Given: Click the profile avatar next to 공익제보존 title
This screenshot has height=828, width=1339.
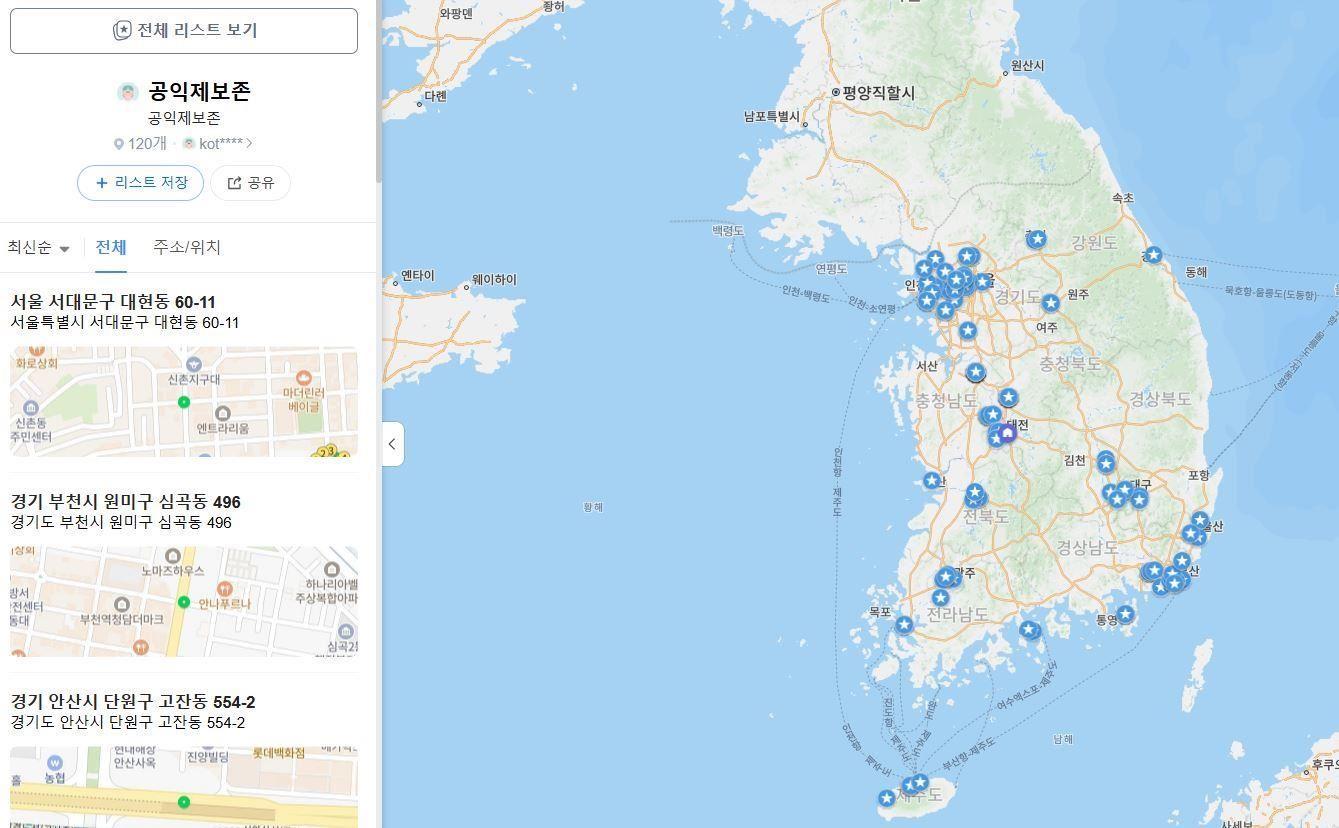Looking at the screenshot, I should (x=128, y=92).
